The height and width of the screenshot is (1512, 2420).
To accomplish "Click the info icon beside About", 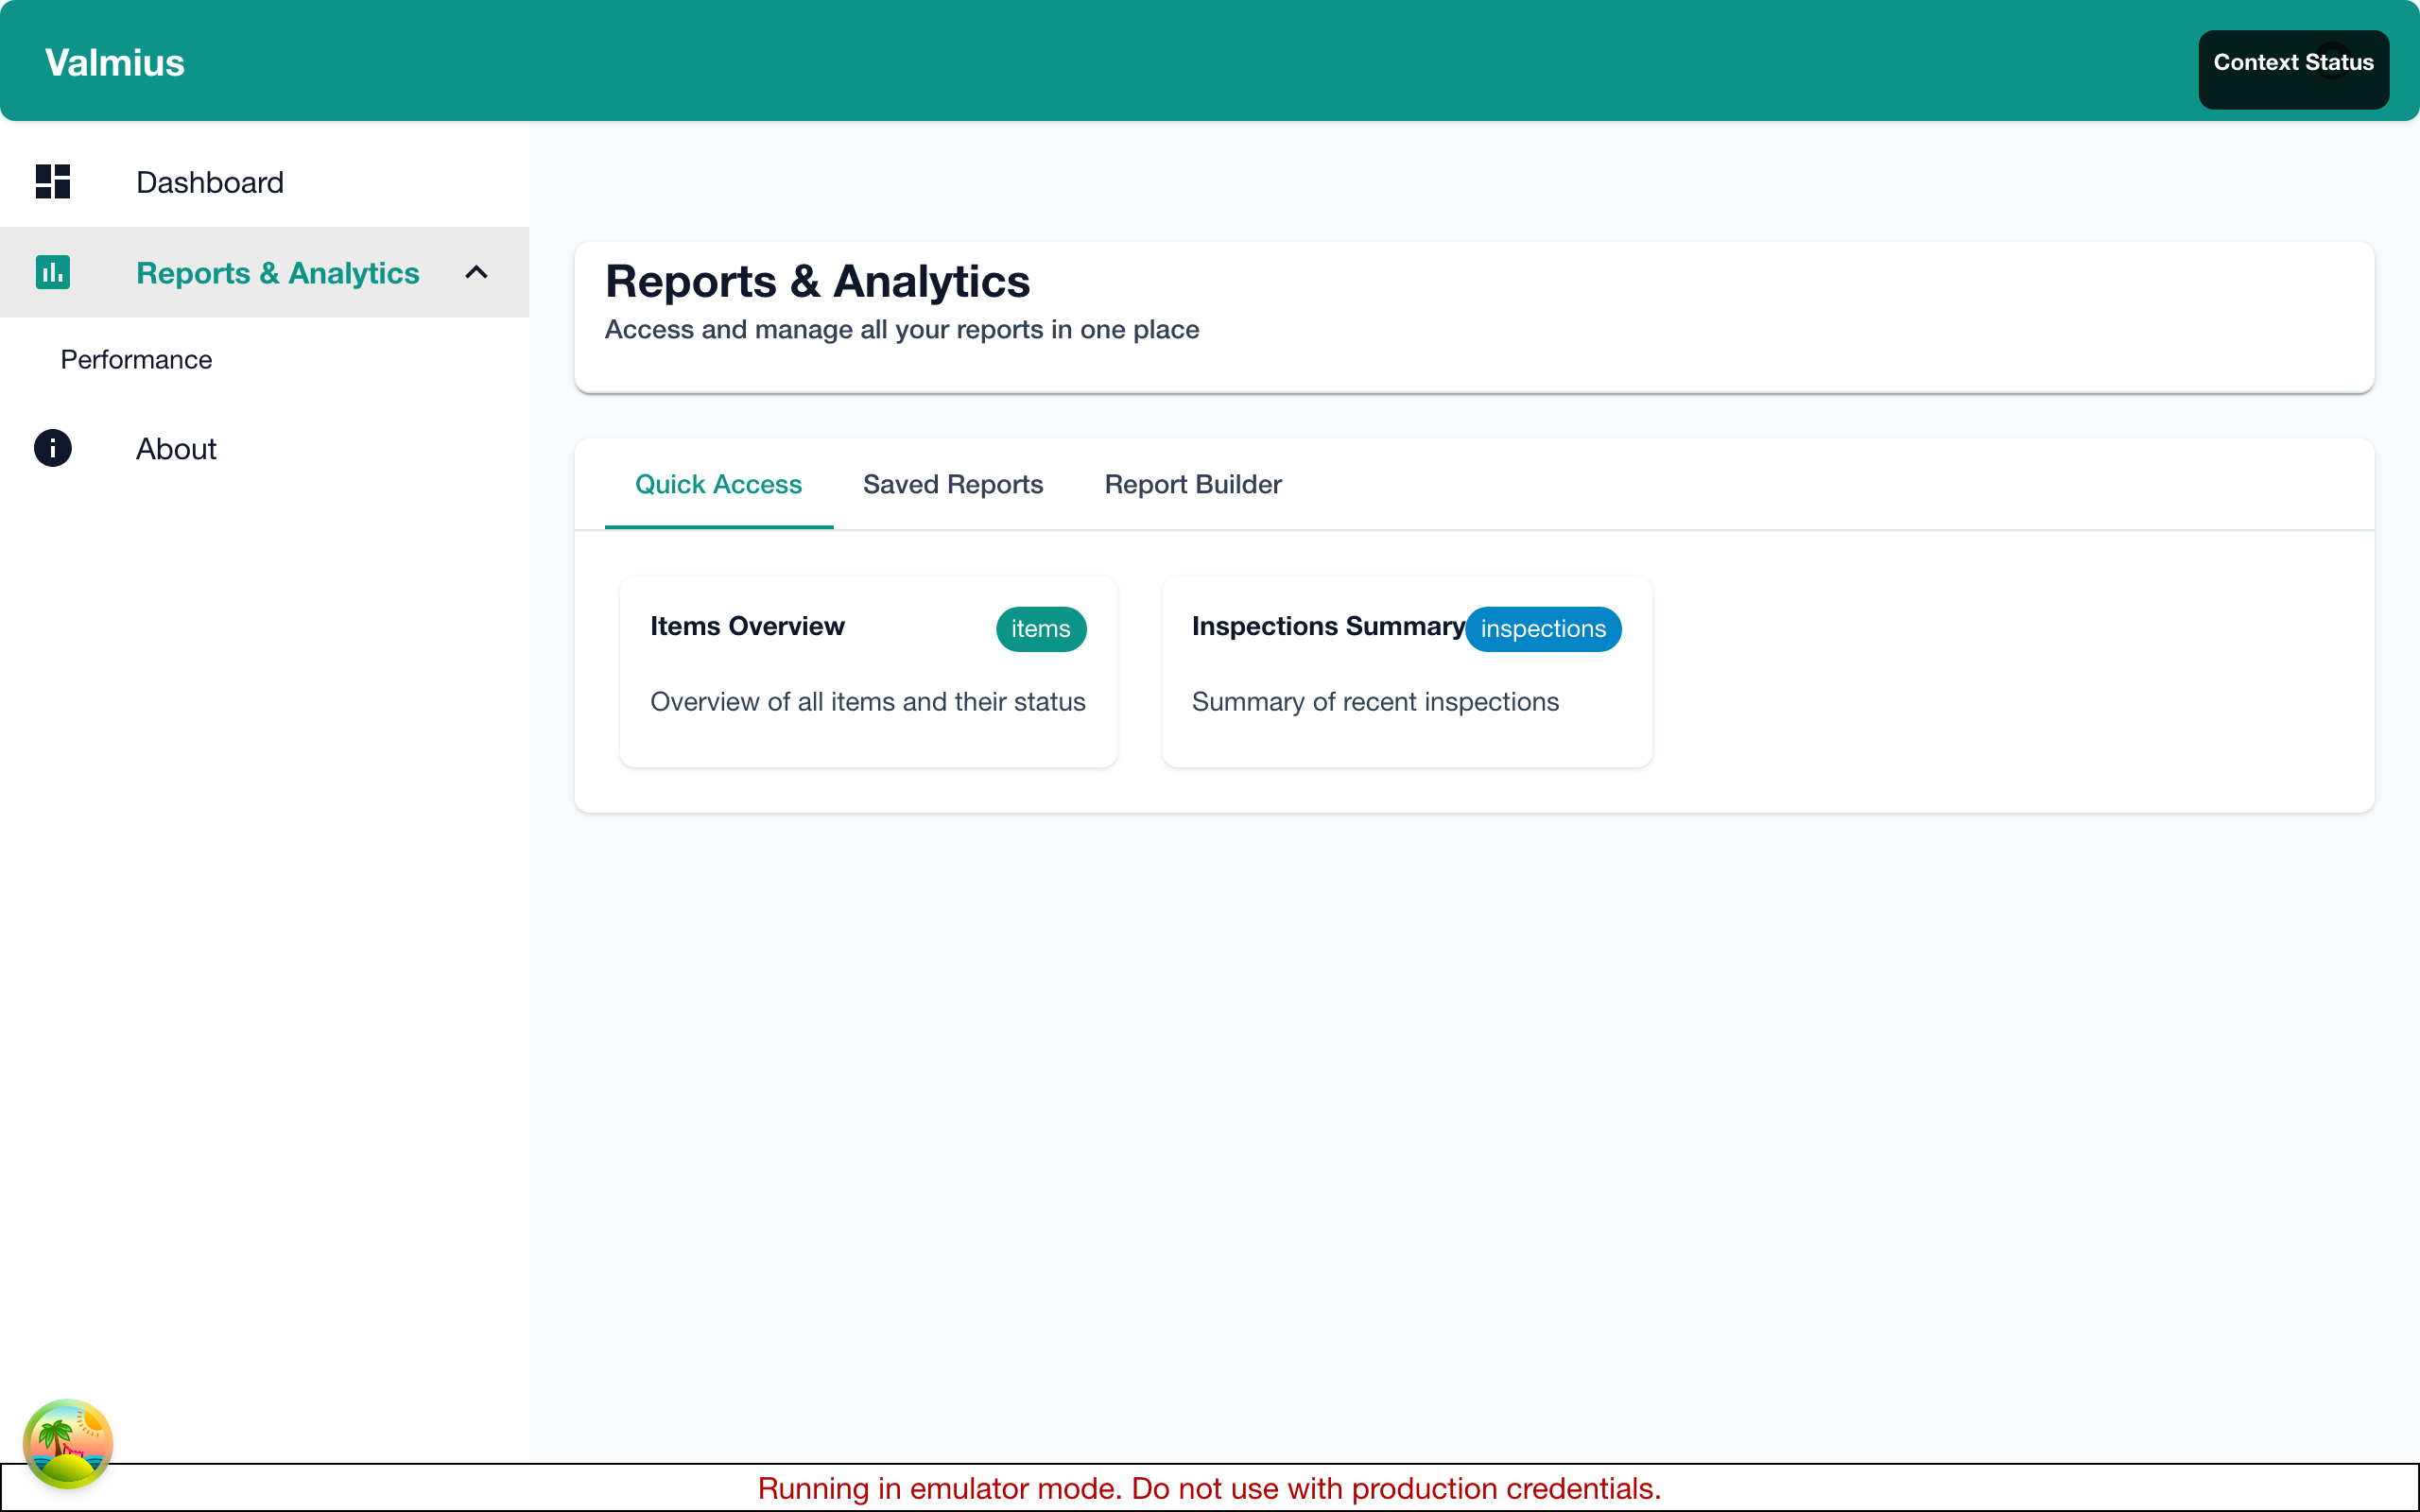I will click(x=53, y=448).
